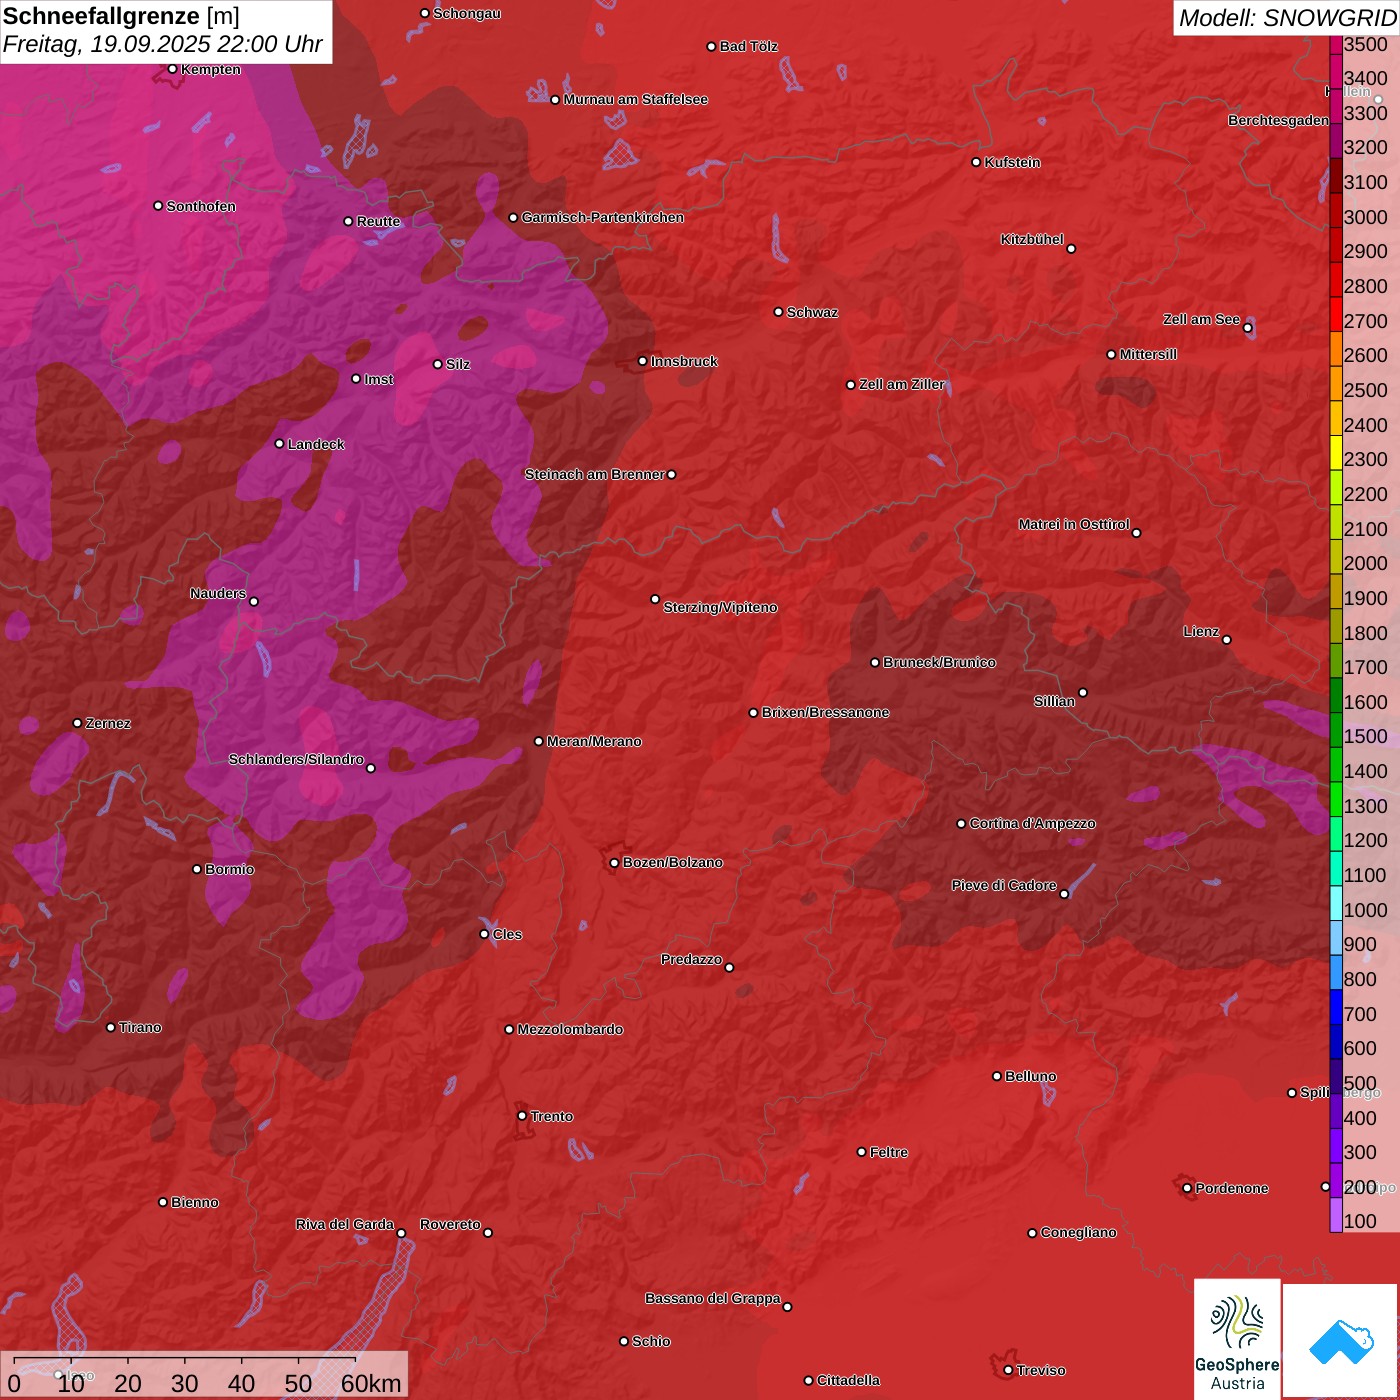The height and width of the screenshot is (1400, 1400).
Task: Click the 'Schio' label
Action: click(x=651, y=1341)
